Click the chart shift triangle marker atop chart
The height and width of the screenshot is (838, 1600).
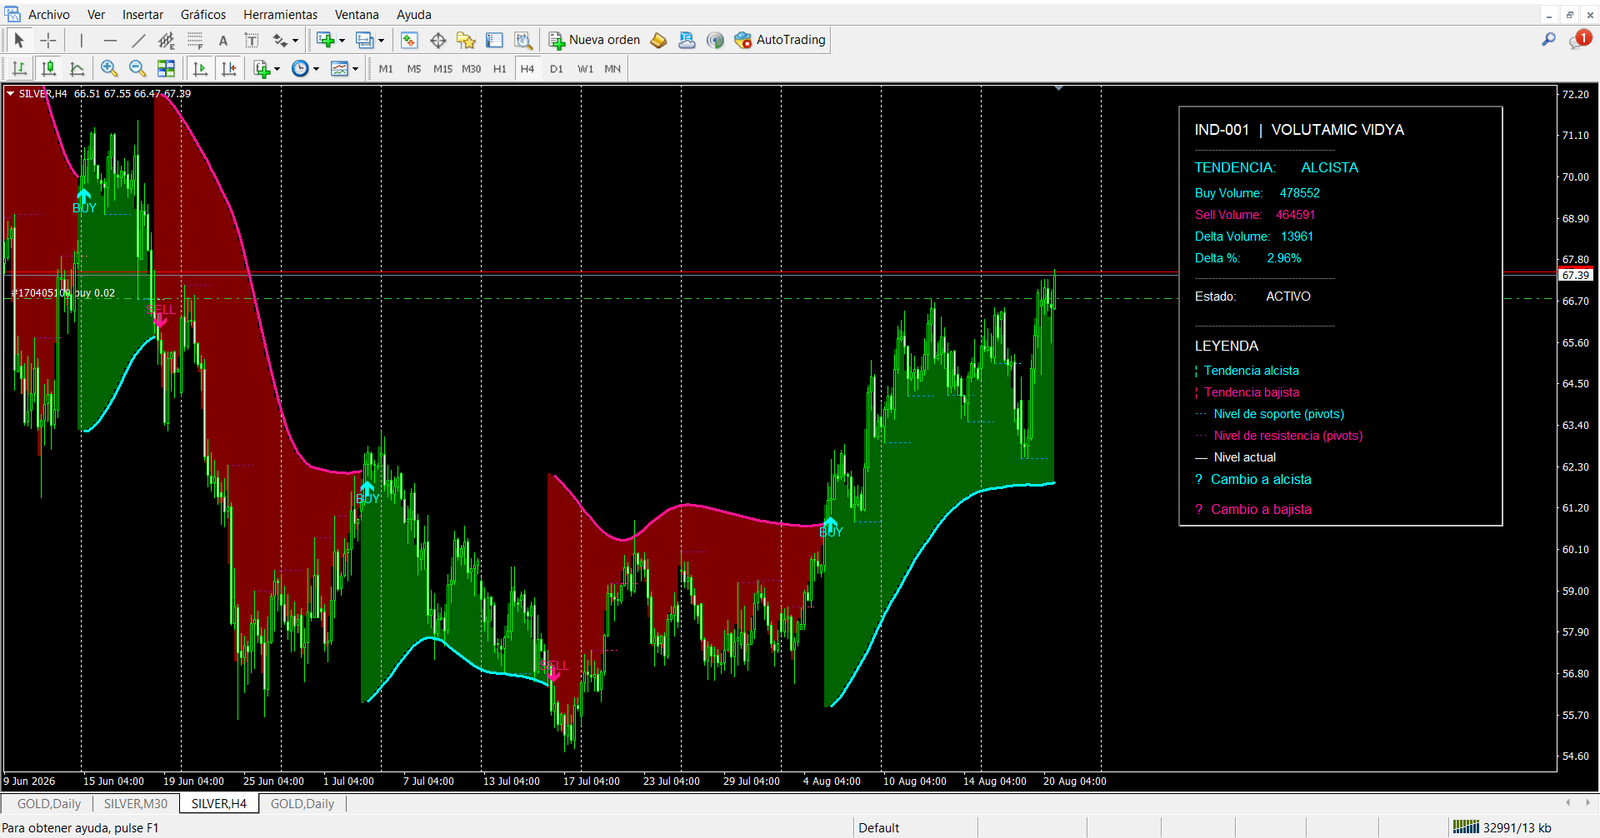coord(1059,88)
